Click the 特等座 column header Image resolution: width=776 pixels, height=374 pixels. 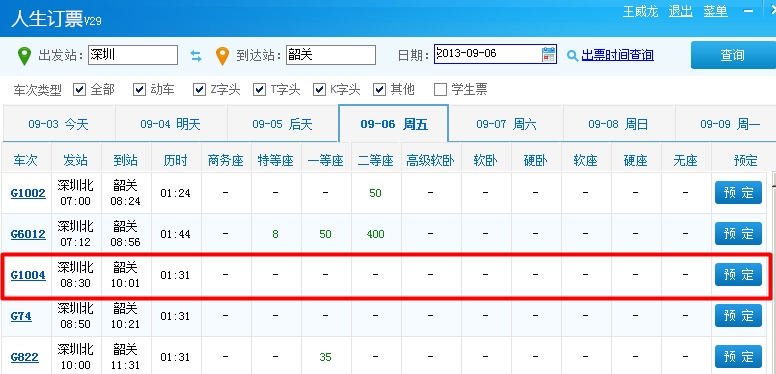point(276,160)
